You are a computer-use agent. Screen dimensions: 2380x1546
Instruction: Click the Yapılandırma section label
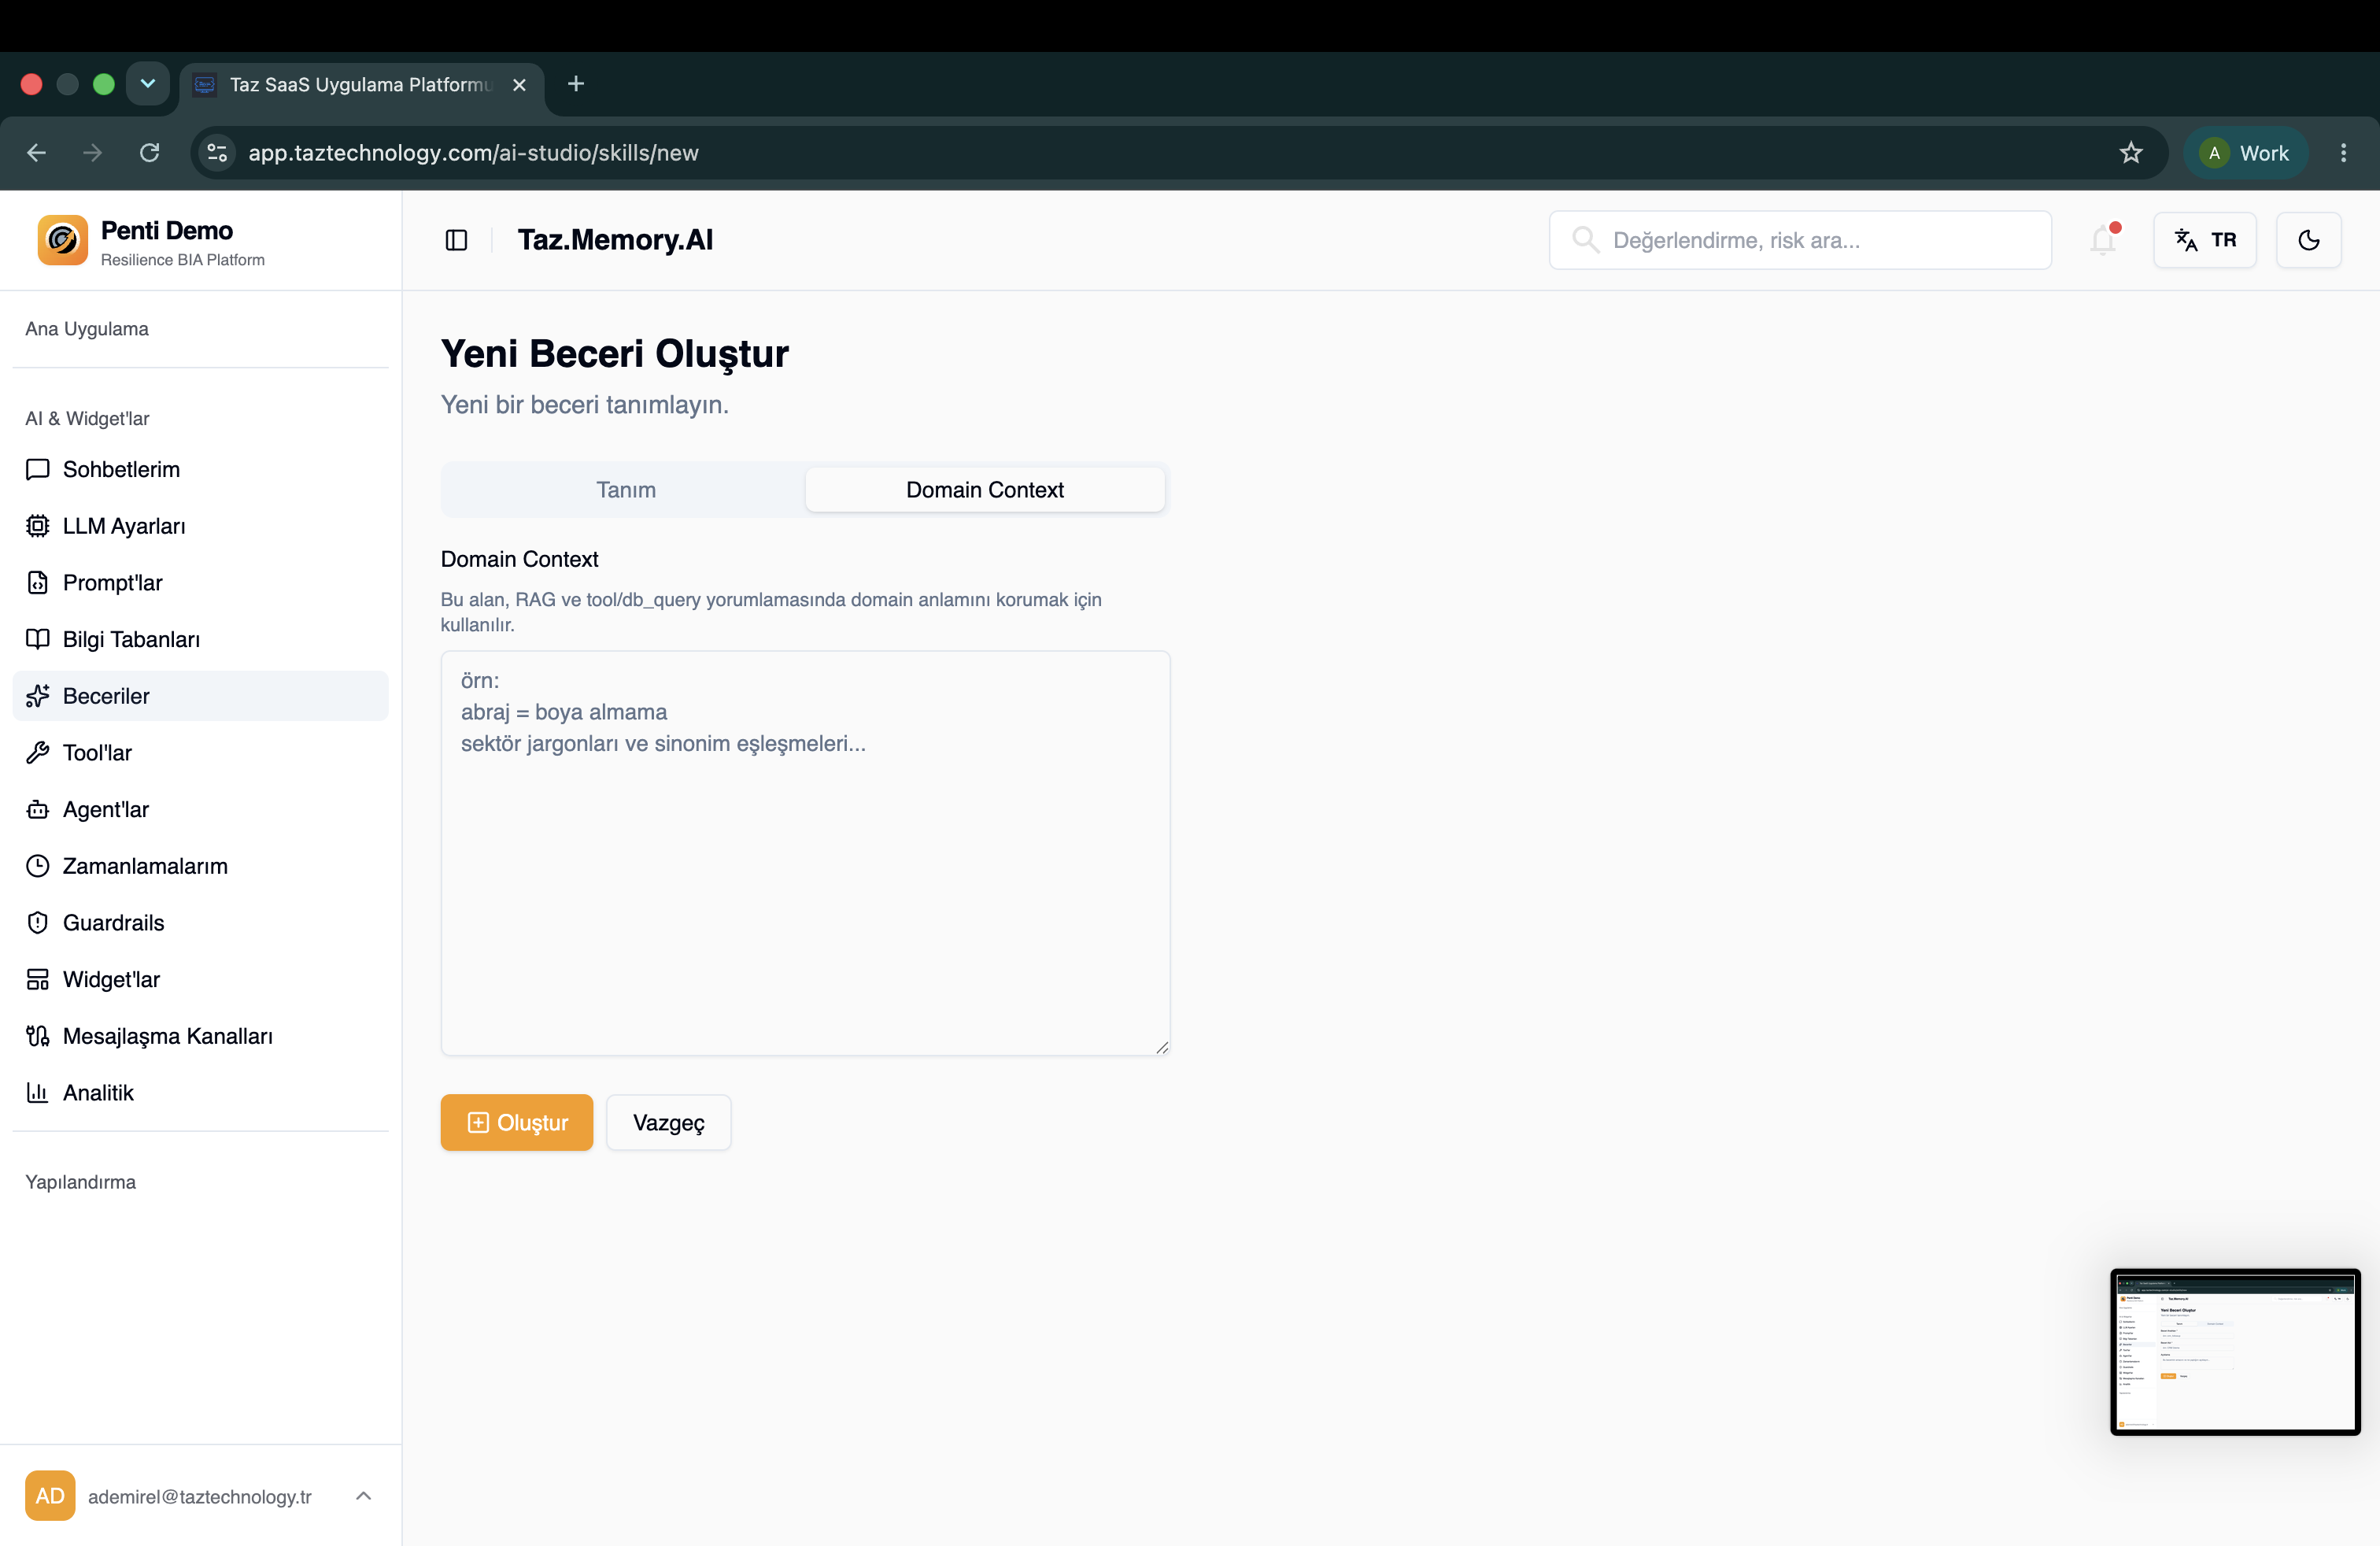pos(80,1182)
